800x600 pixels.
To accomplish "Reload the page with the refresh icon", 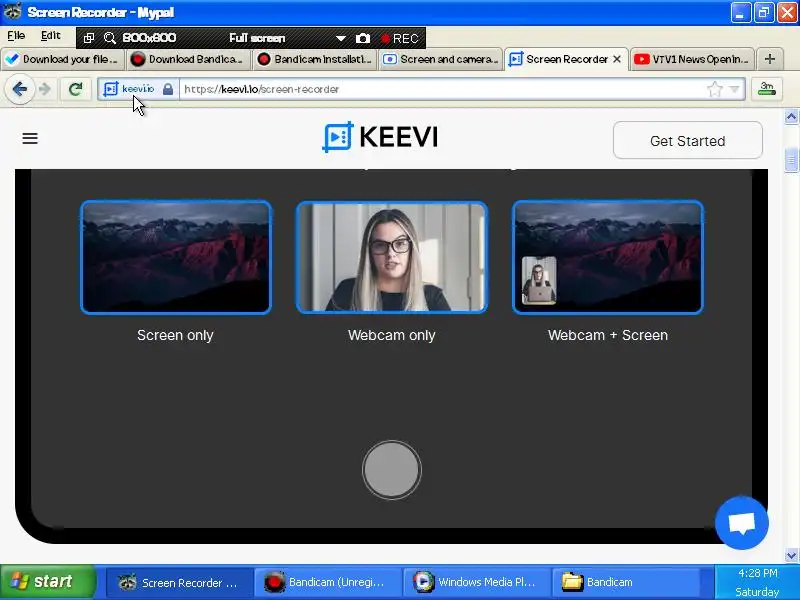I will 76,89.
